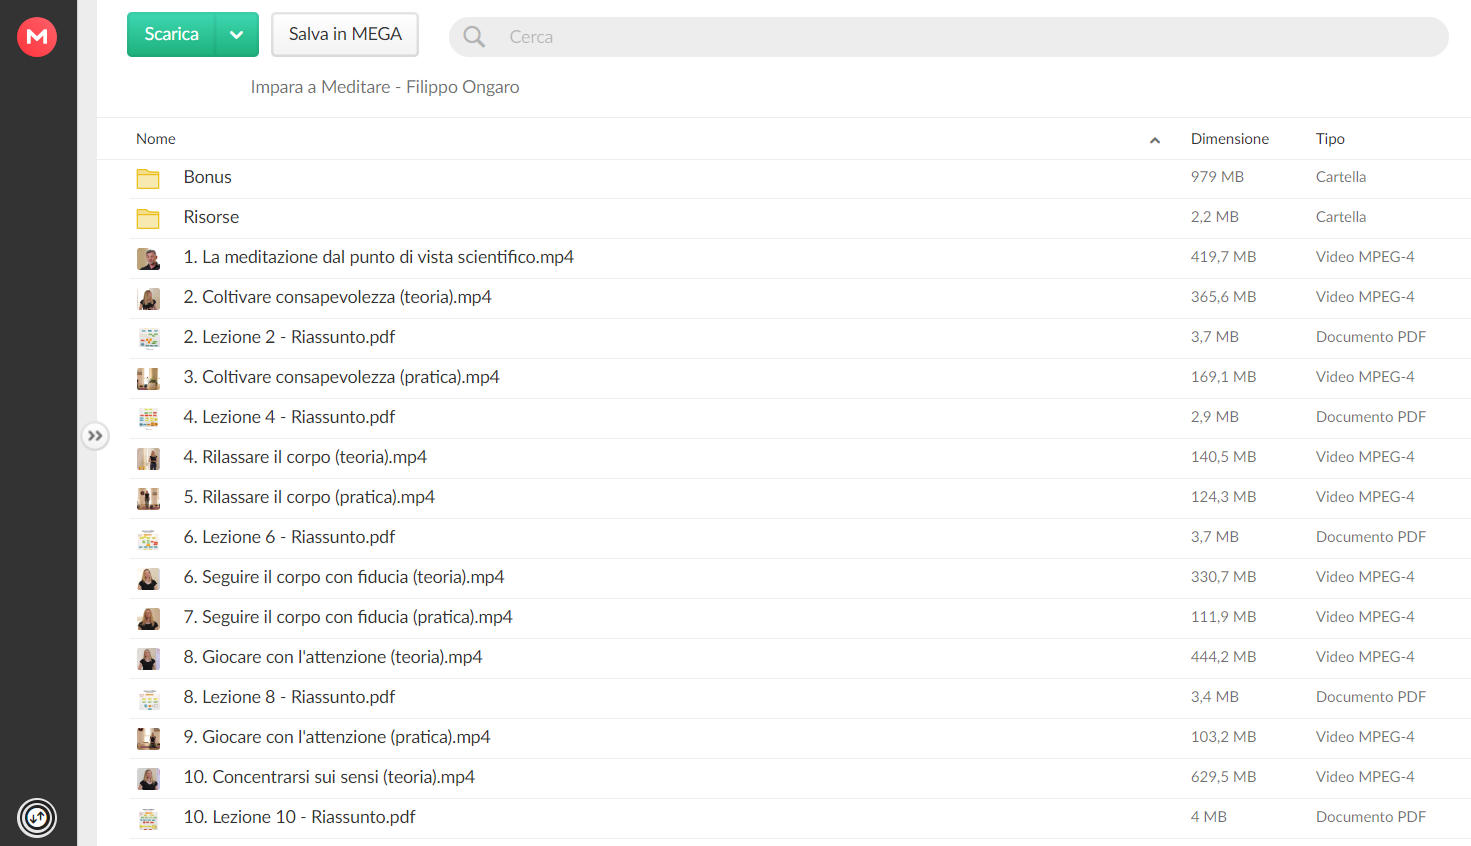Select thumbnail of La meditazione video
The image size is (1471, 846).
[148, 259]
